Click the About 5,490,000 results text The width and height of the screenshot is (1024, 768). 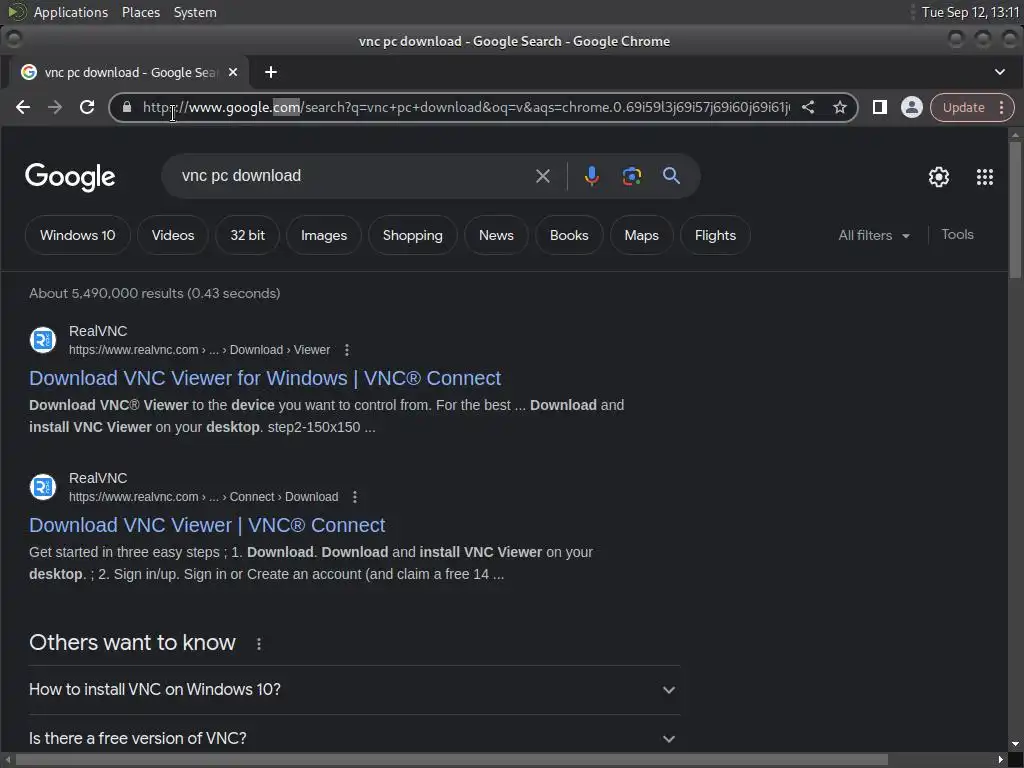[154, 293]
